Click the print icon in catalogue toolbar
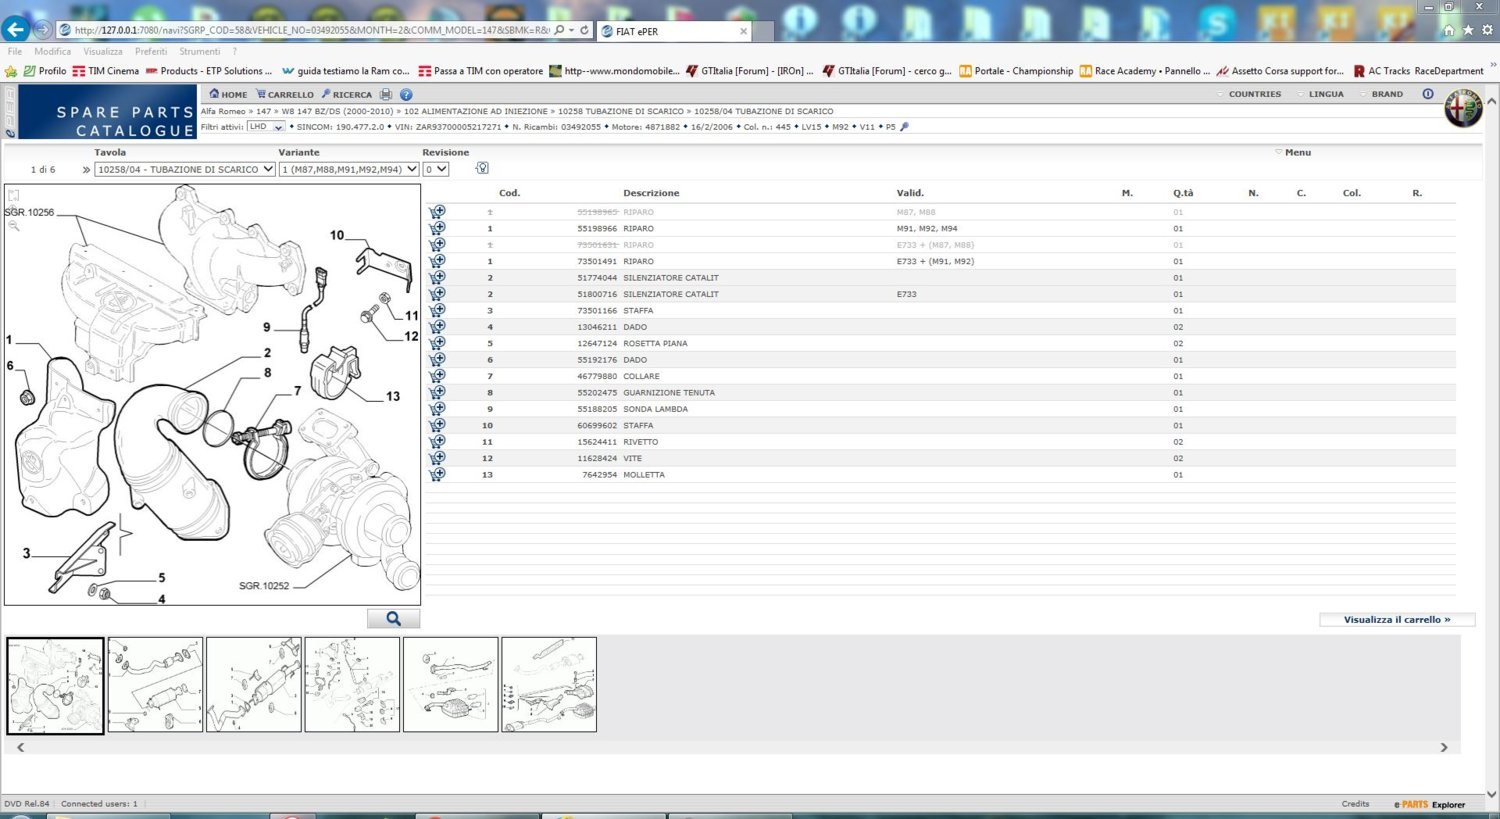Screen dimensions: 1500x819 point(386,94)
